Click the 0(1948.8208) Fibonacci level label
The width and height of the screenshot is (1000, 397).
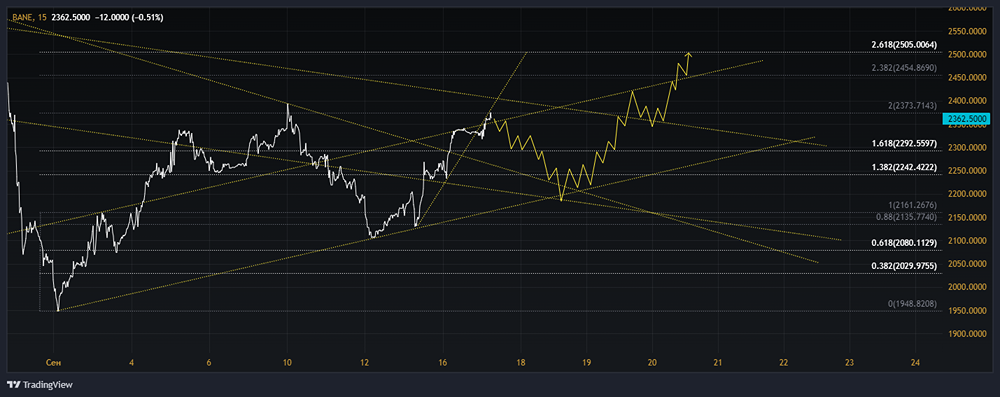(x=912, y=304)
